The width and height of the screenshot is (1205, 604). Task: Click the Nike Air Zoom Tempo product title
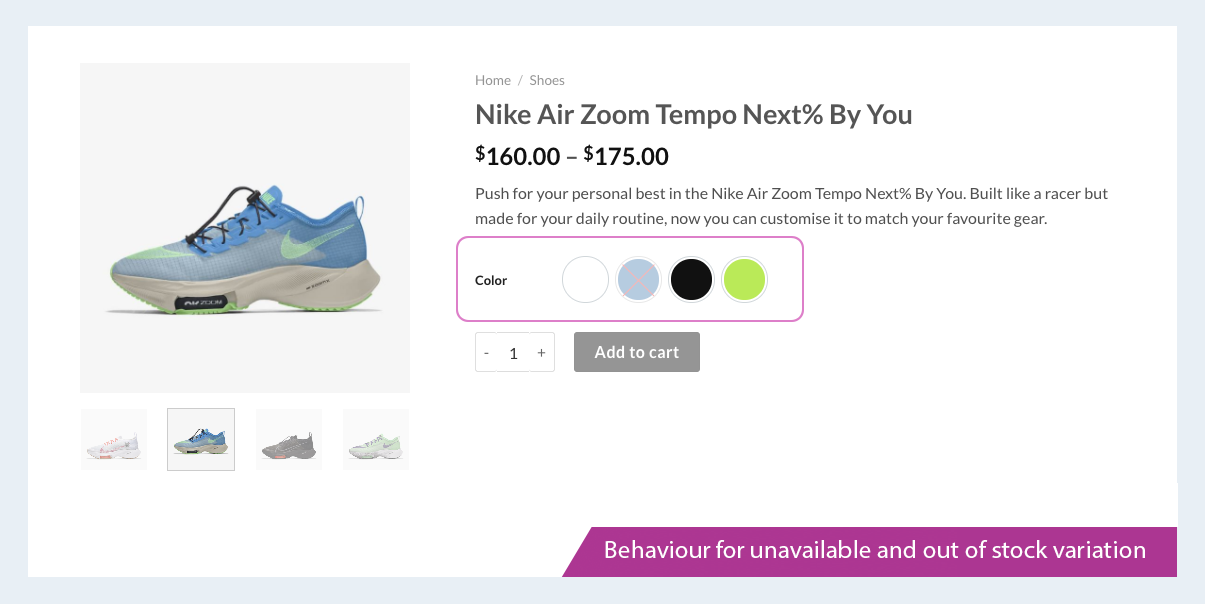[x=693, y=114]
